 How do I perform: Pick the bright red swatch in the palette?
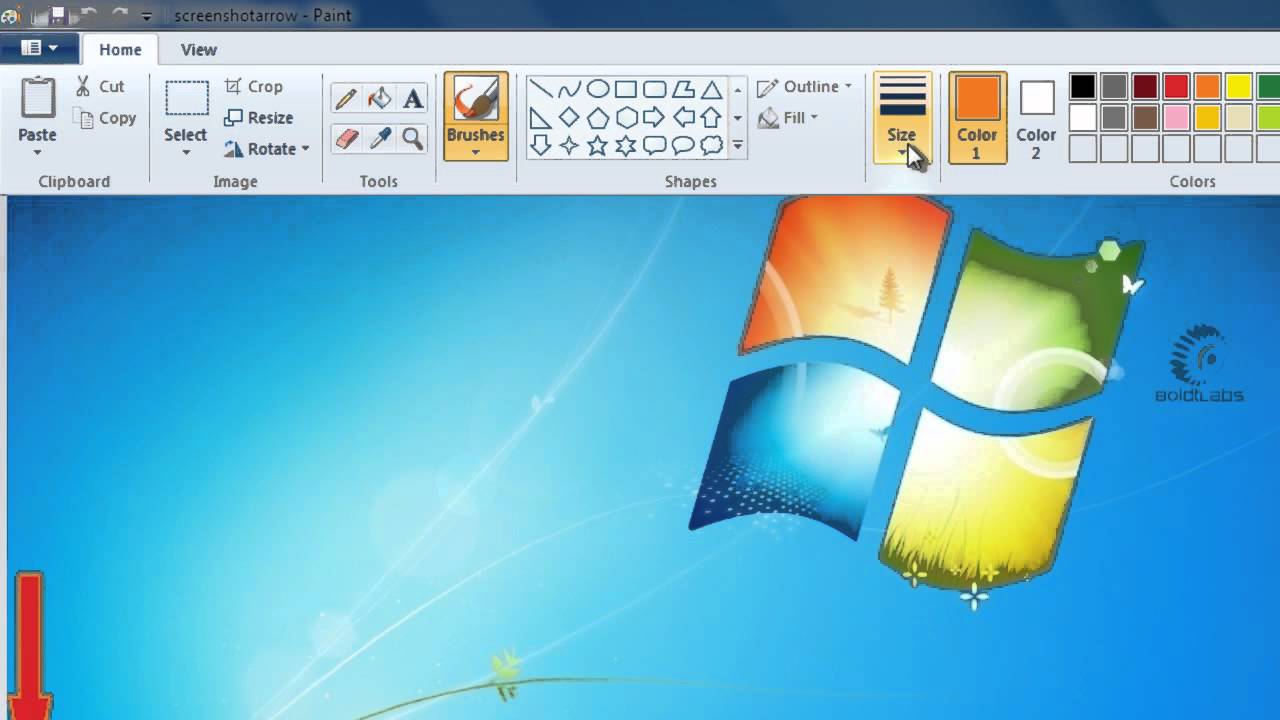tap(1176, 87)
